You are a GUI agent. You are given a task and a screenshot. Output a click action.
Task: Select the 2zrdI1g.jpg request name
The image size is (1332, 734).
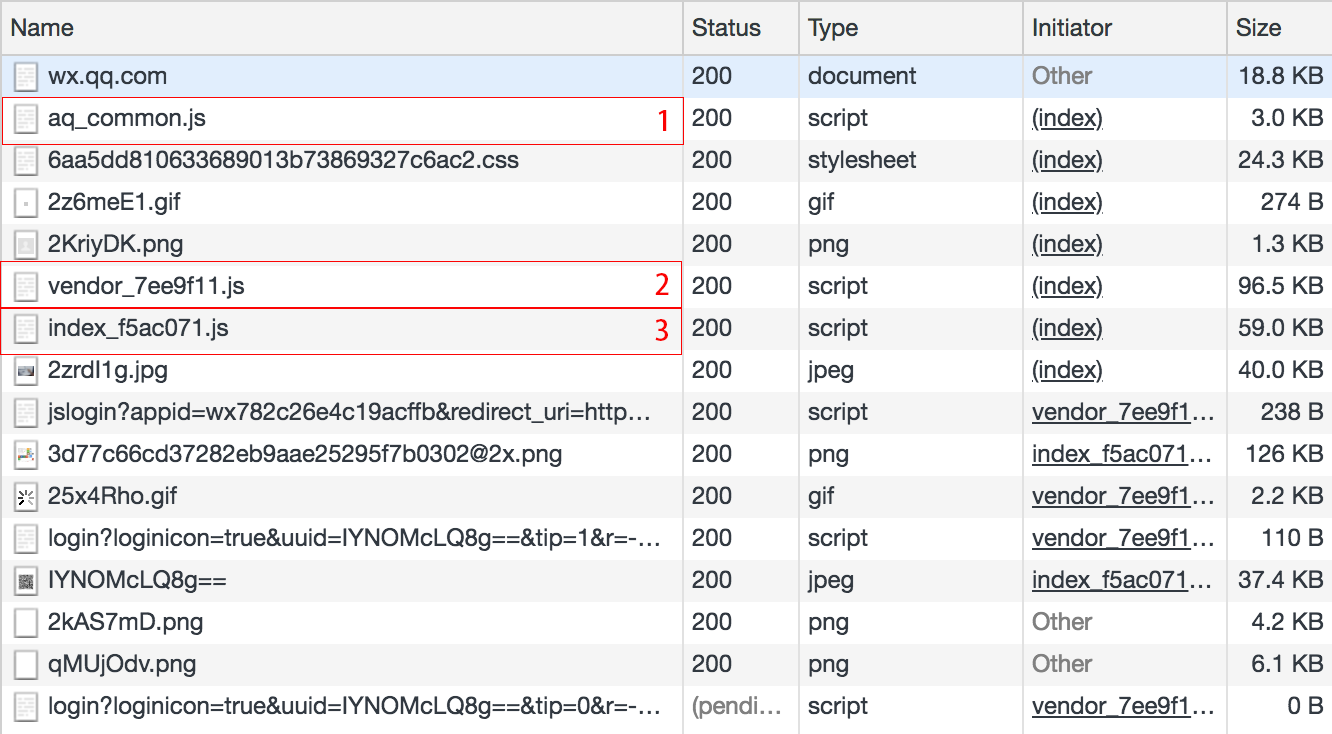click(x=108, y=371)
